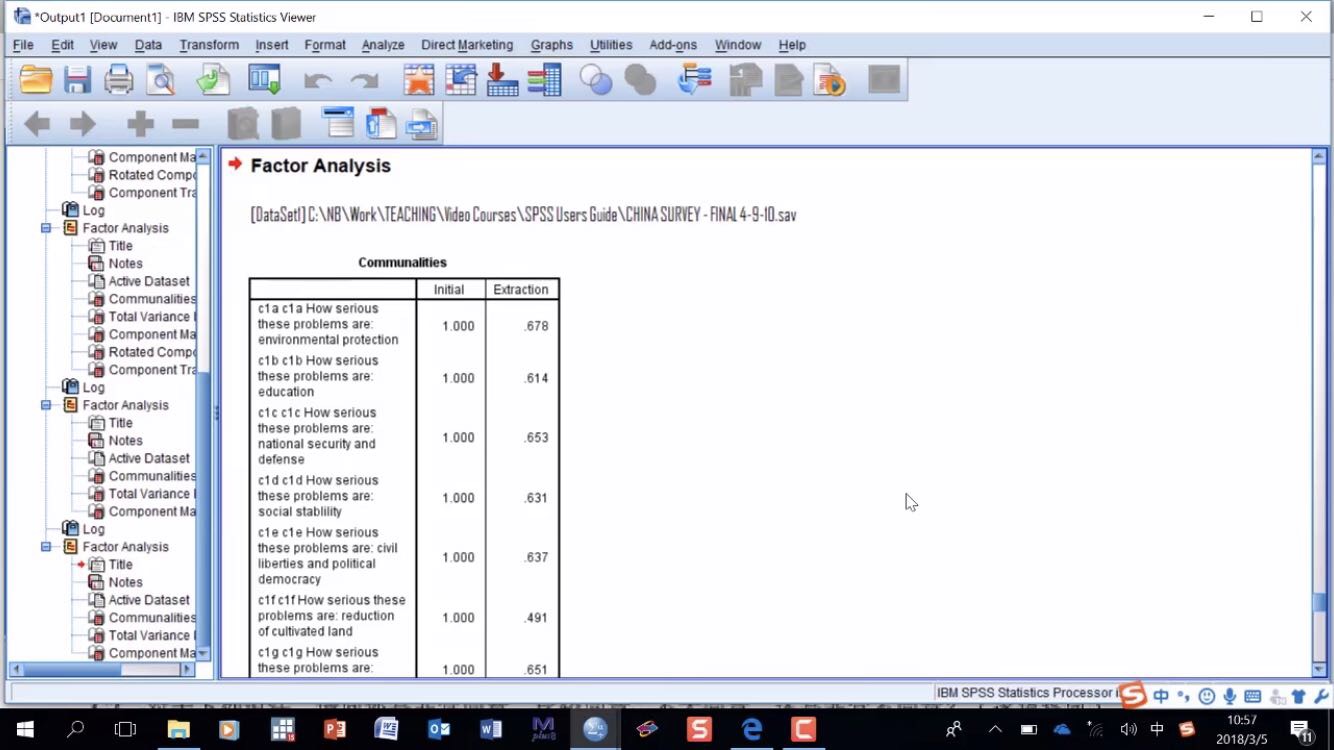Open the Direct Marketing menu
1334x750 pixels.
click(x=467, y=45)
